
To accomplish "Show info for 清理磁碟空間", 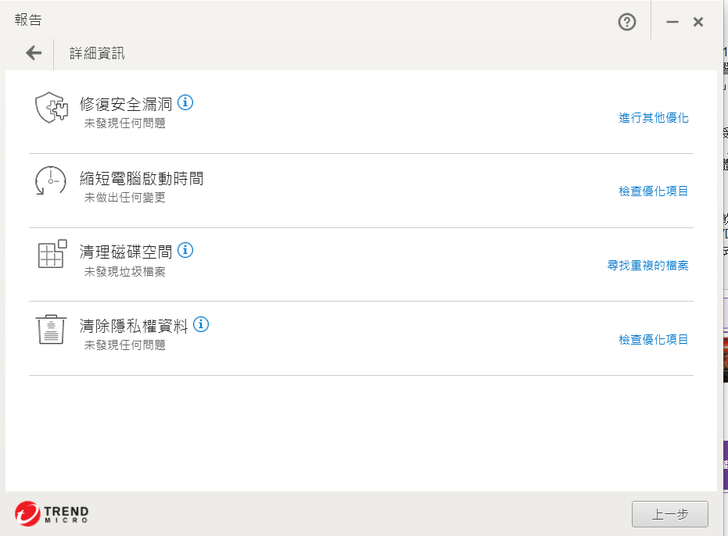I will click(185, 250).
